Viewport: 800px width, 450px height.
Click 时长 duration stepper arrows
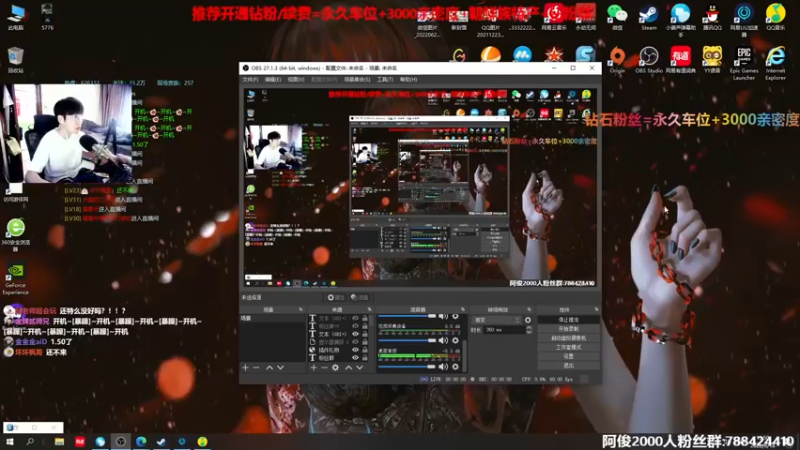[529, 330]
